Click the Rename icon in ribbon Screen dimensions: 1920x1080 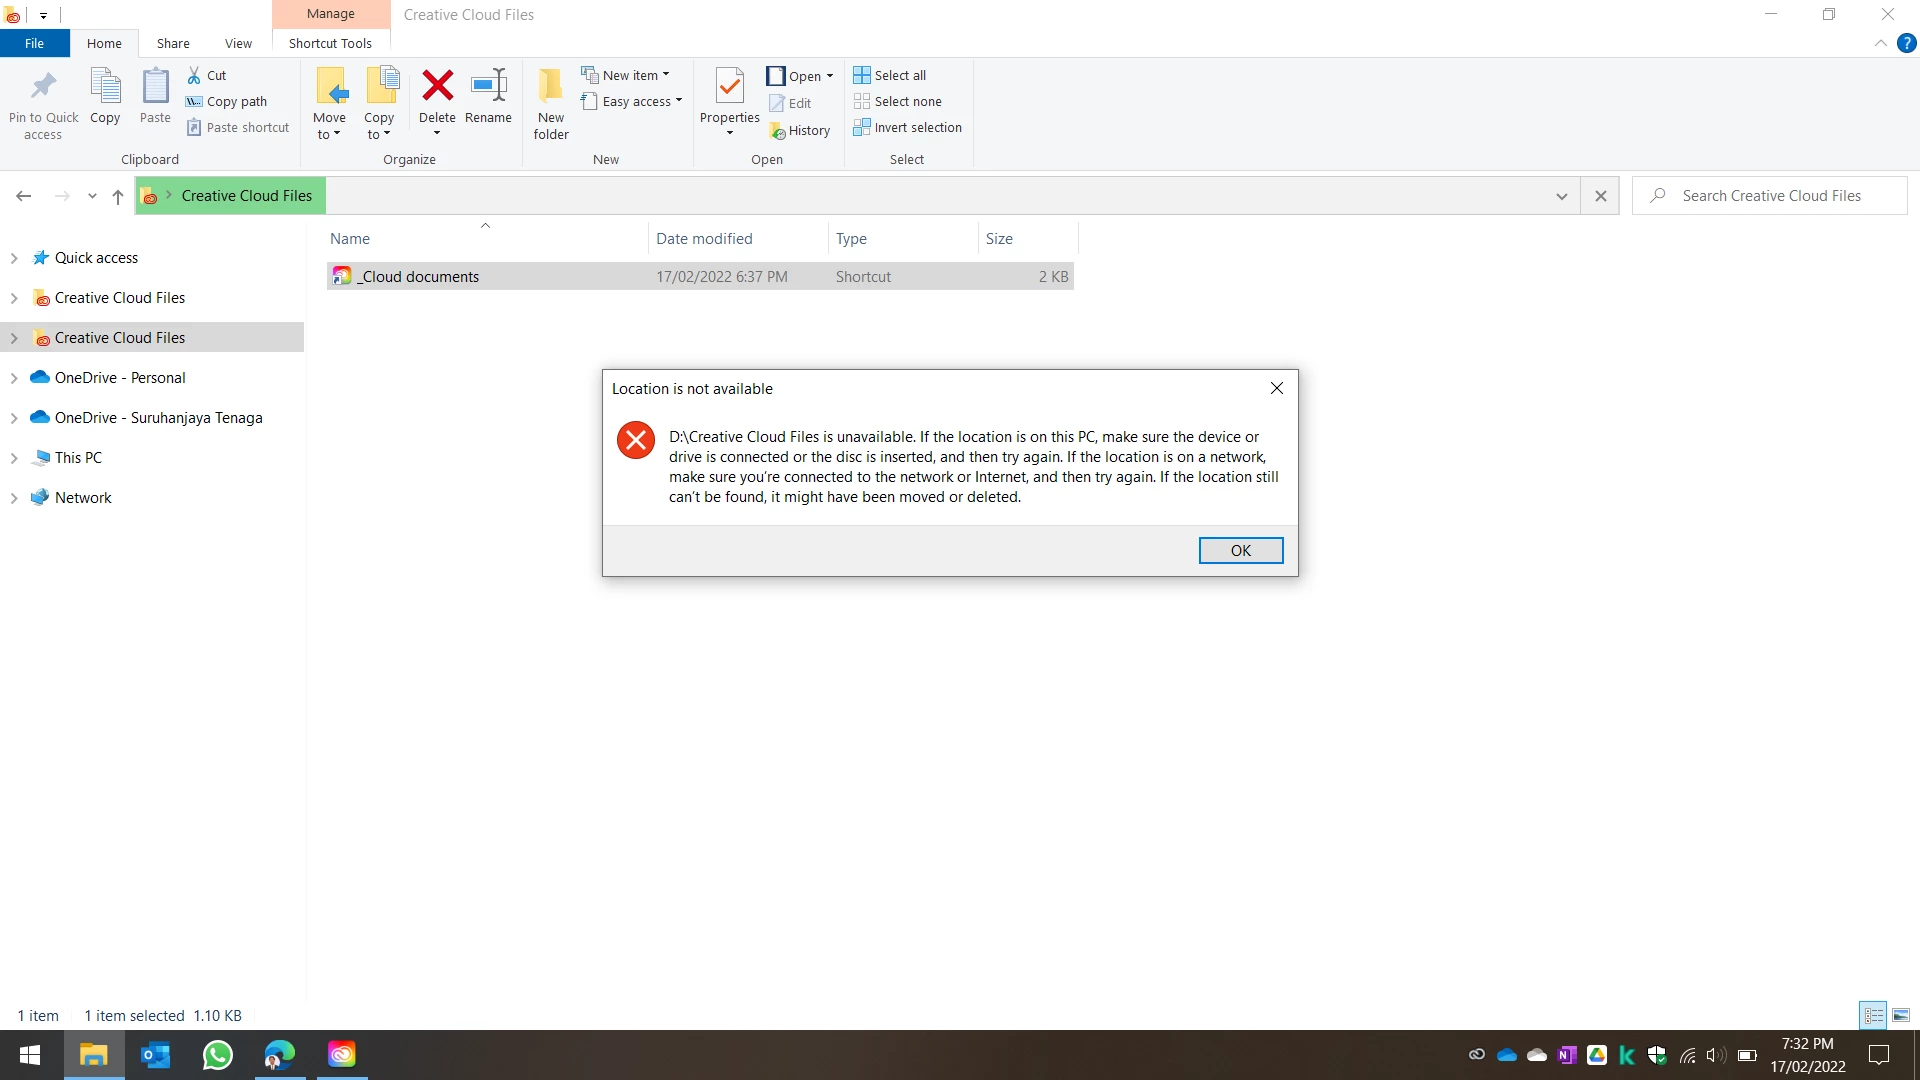pyautogui.click(x=488, y=86)
